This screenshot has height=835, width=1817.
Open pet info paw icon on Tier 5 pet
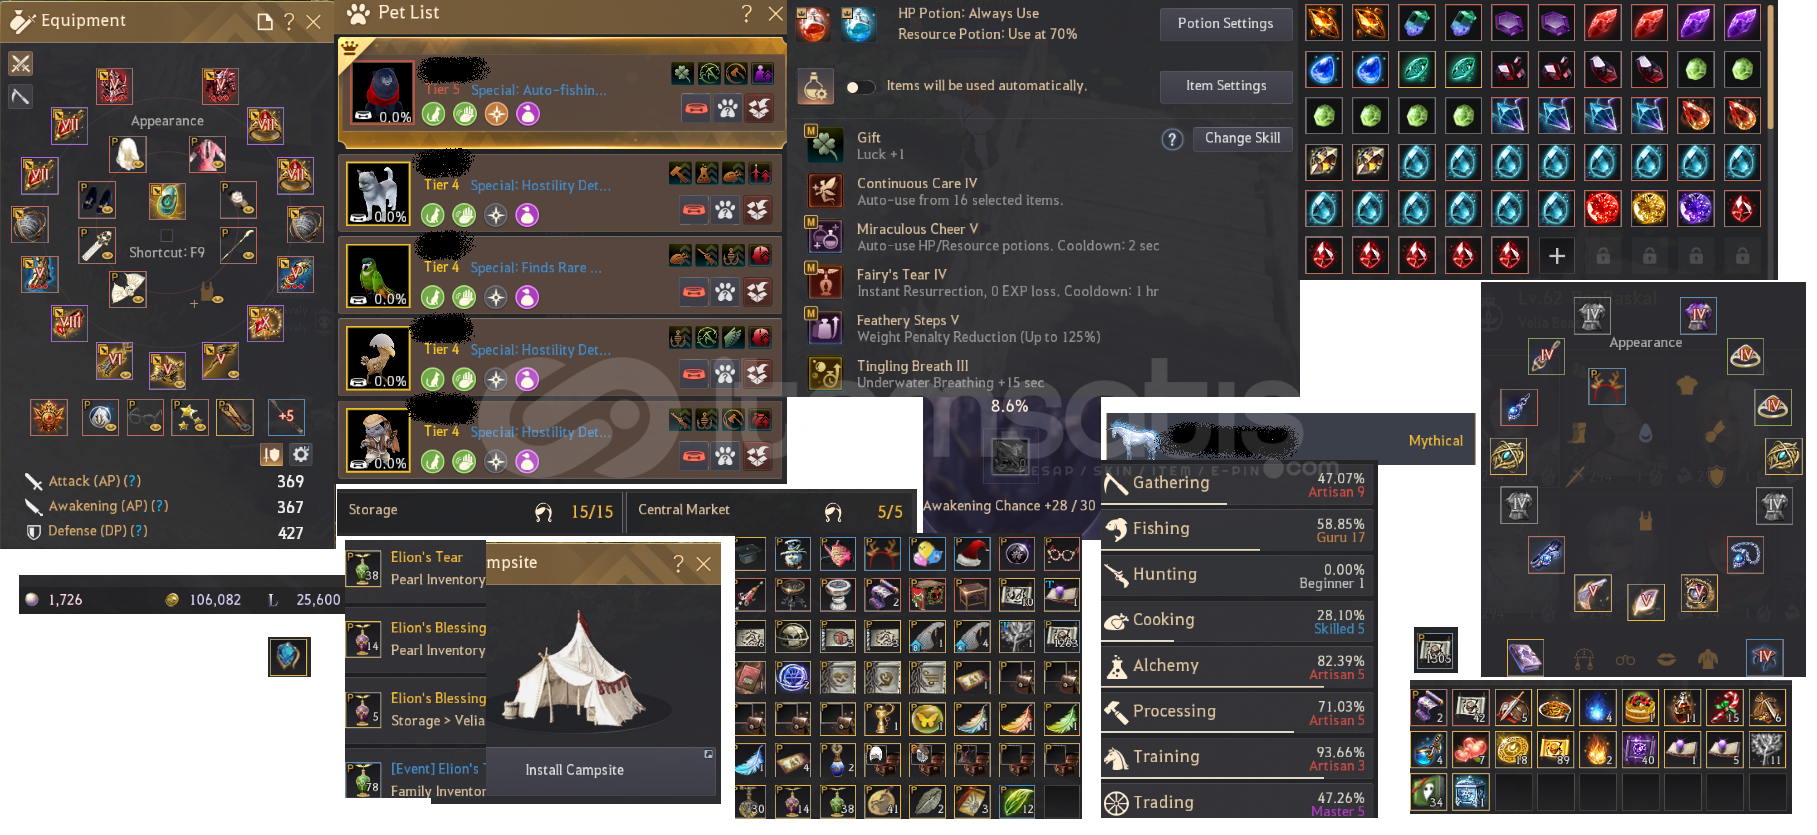pyautogui.click(x=728, y=109)
